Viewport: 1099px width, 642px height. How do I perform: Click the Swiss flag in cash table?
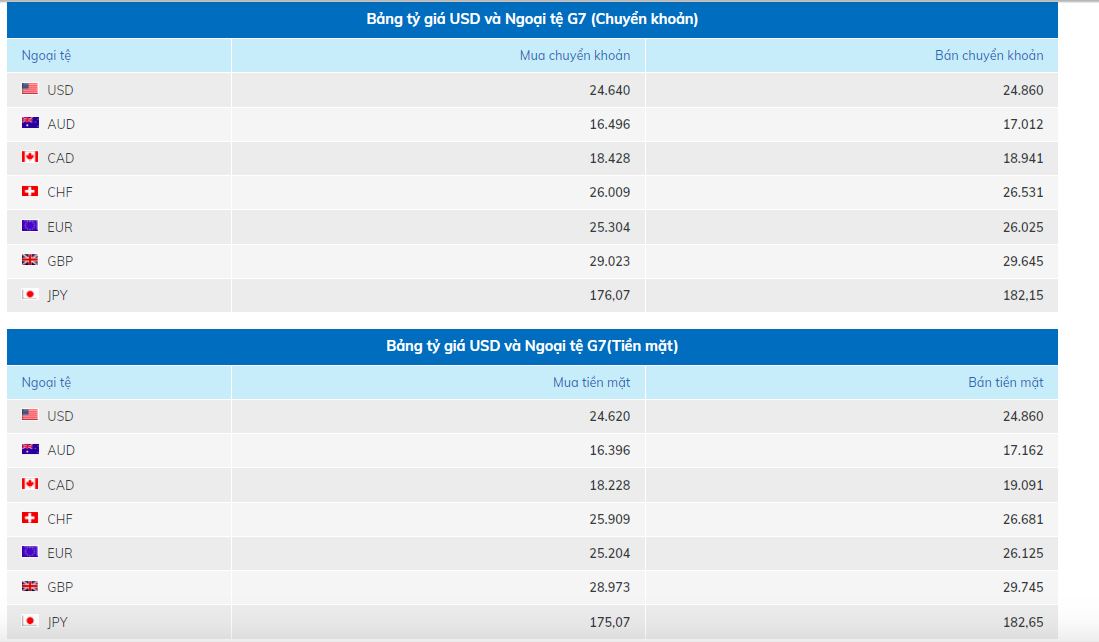tap(30, 518)
